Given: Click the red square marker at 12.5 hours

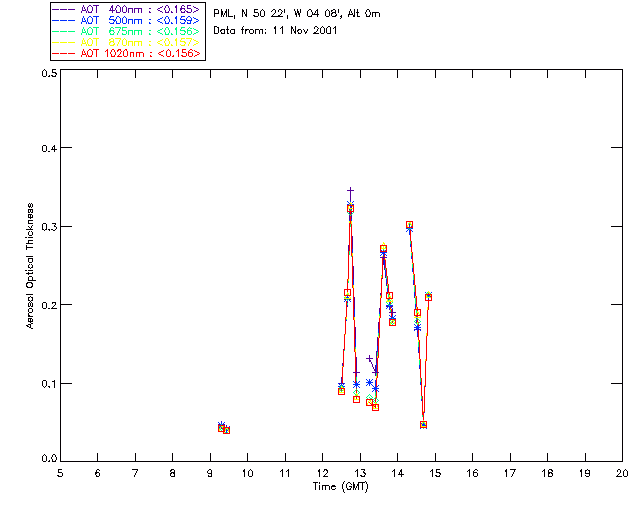Looking at the screenshot, I should pyautogui.click(x=342, y=391).
